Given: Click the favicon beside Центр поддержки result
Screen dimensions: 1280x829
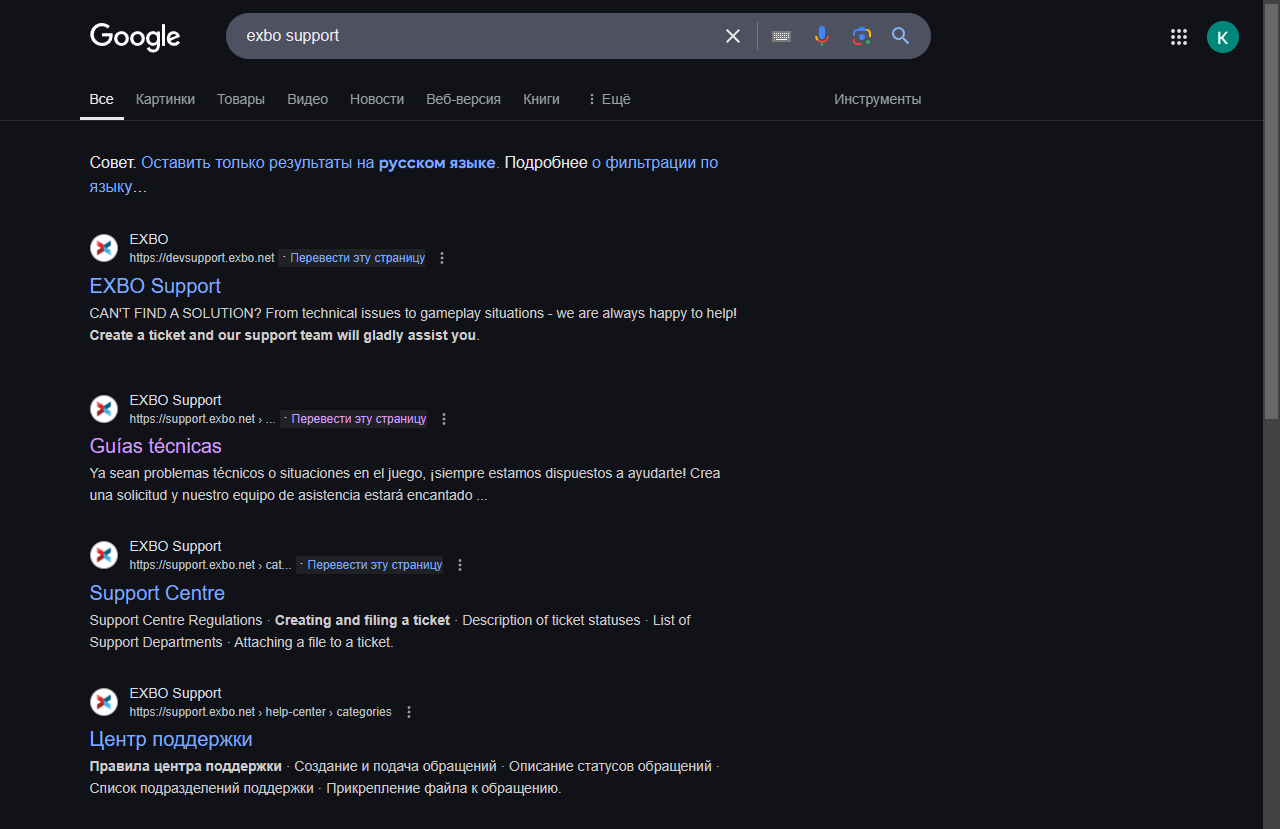Looking at the screenshot, I should (104, 702).
